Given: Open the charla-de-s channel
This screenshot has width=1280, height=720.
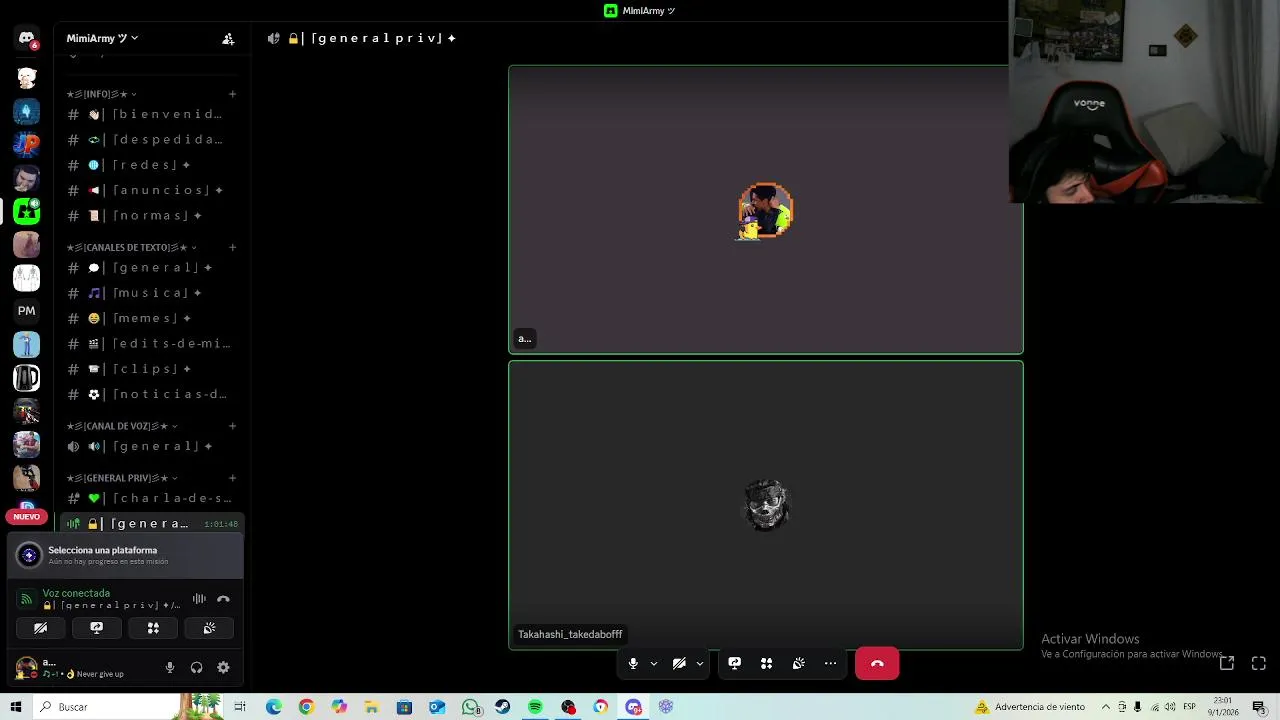Looking at the screenshot, I should coord(150,498).
